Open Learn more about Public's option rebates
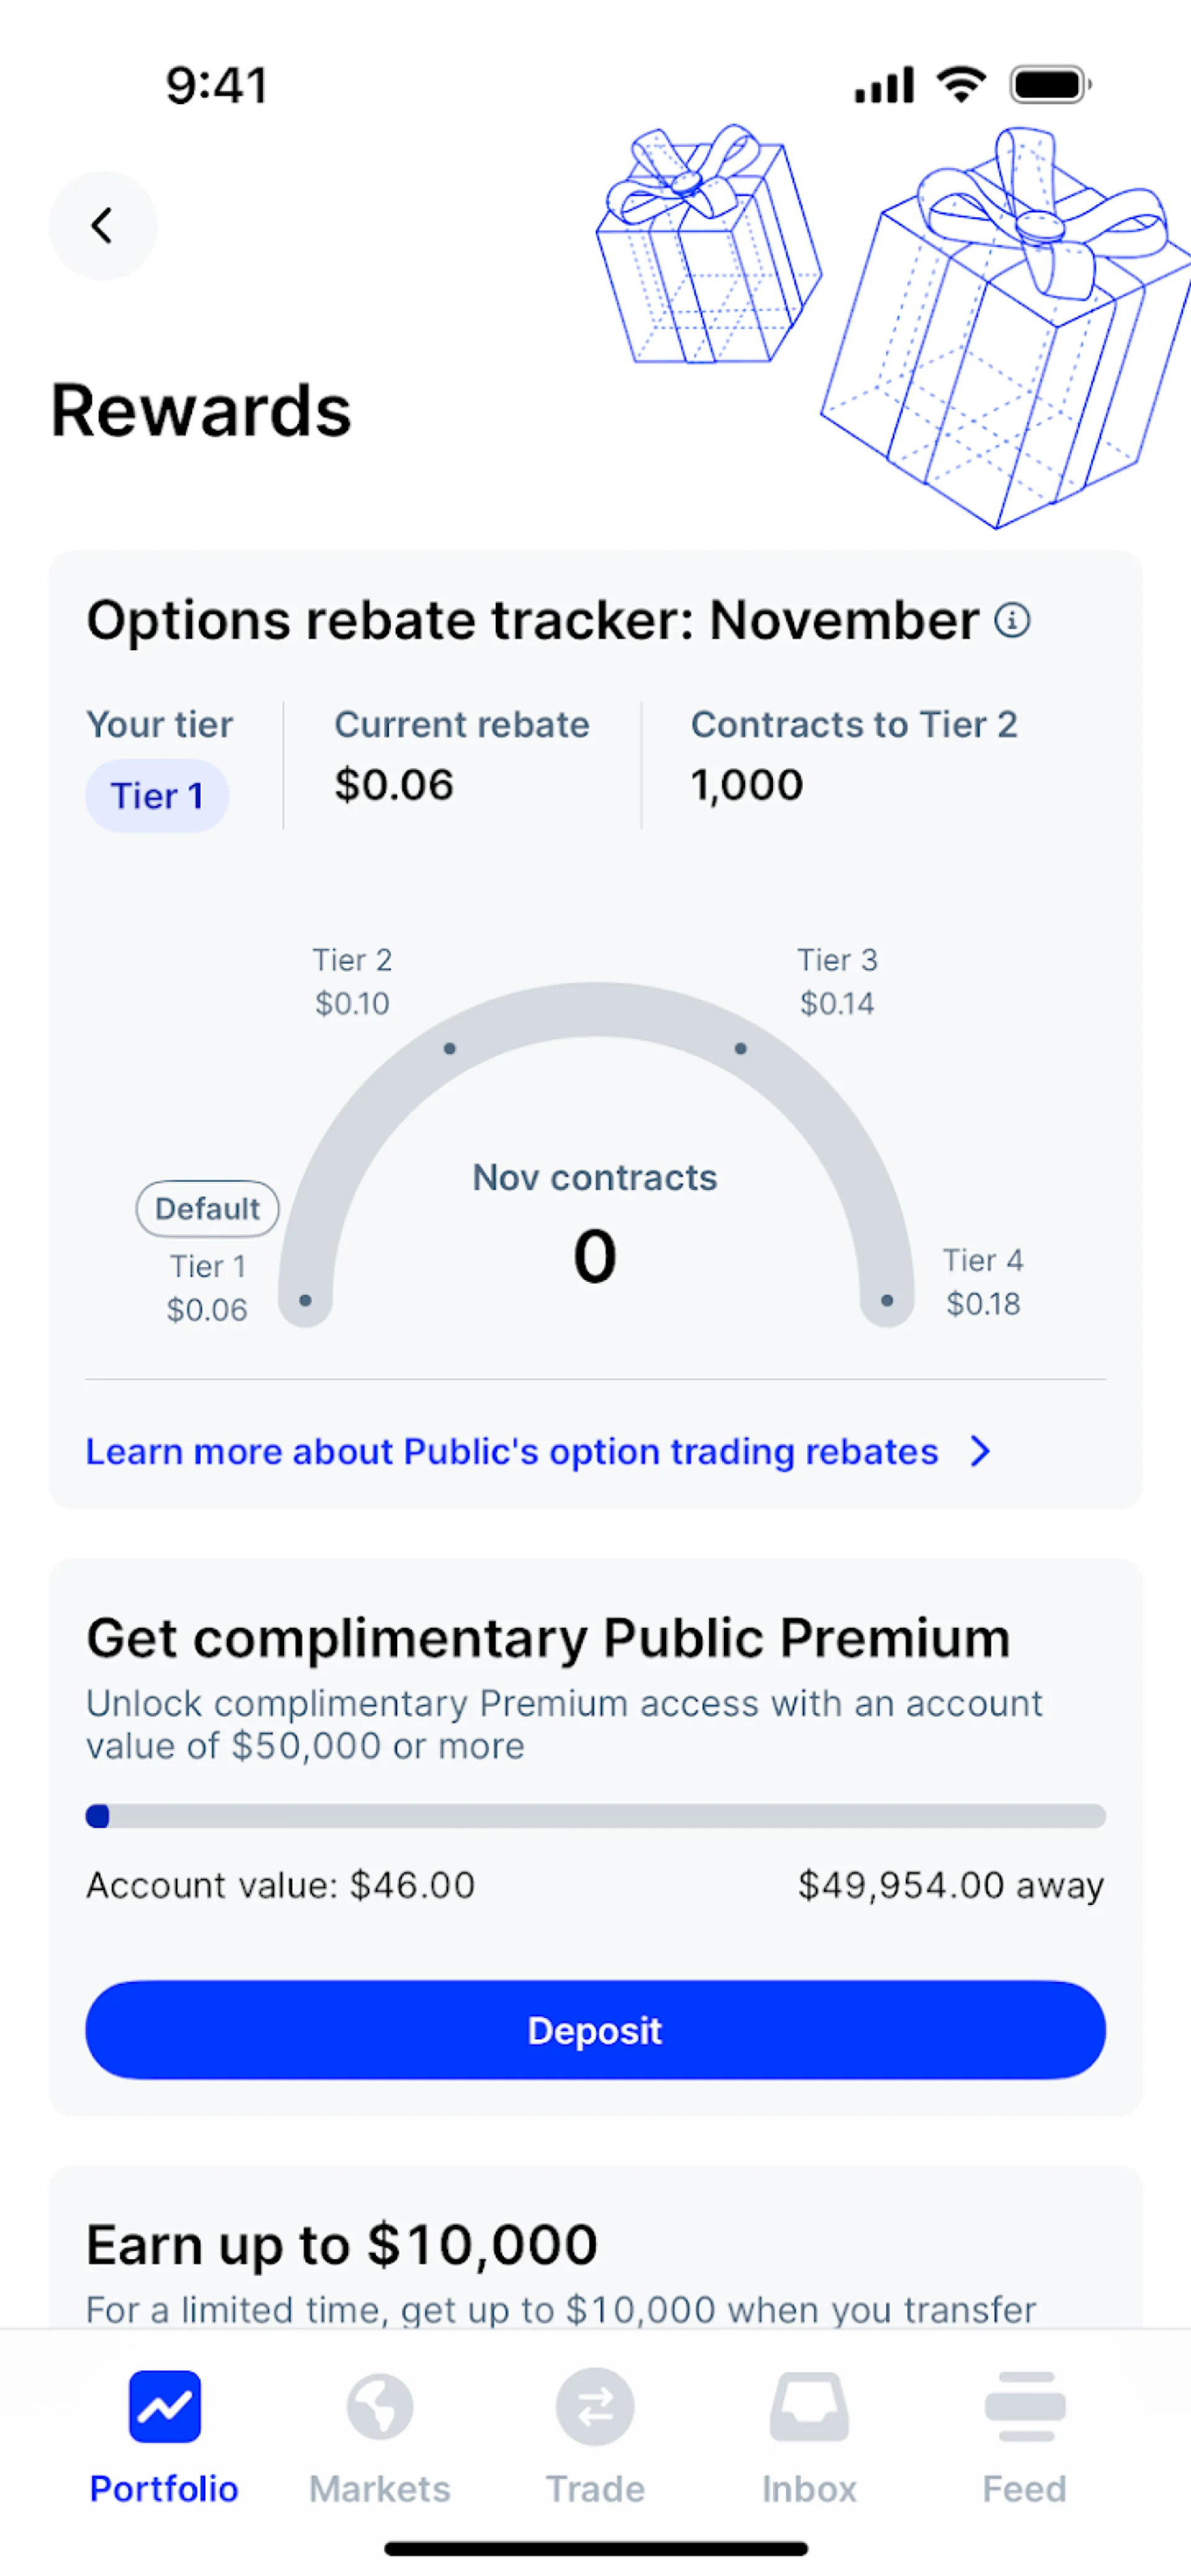This screenshot has height=2576, width=1191. pos(511,1451)
